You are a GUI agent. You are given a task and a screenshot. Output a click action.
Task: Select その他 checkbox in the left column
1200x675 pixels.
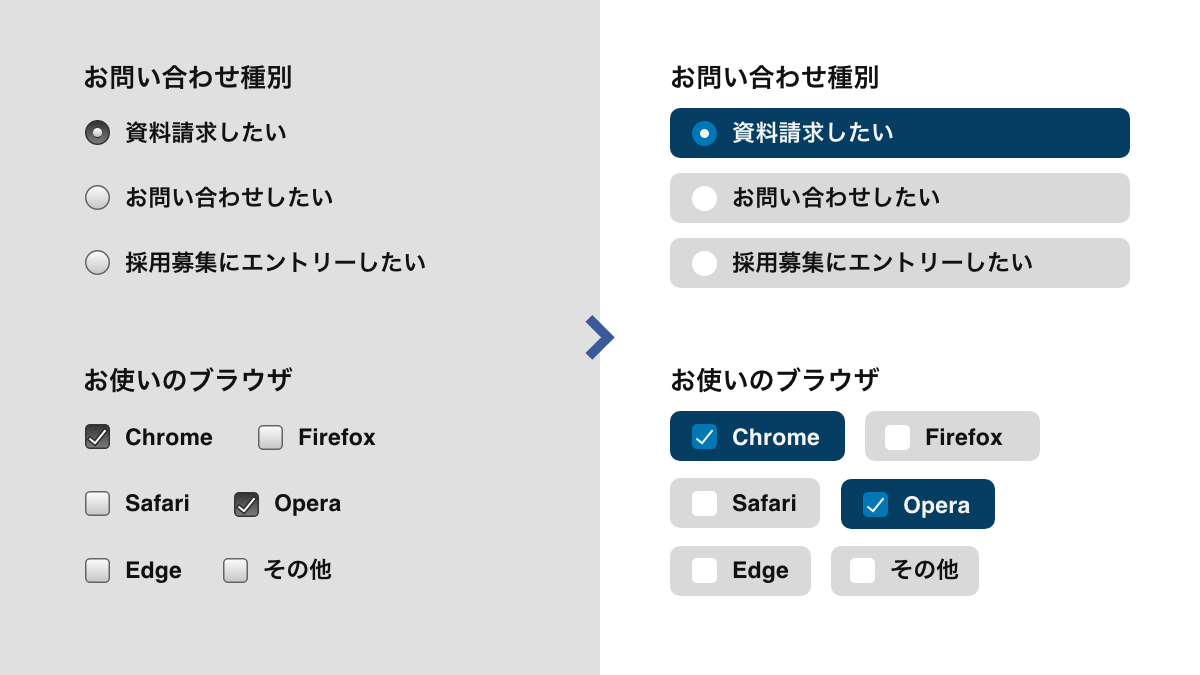tap(235, 570)
